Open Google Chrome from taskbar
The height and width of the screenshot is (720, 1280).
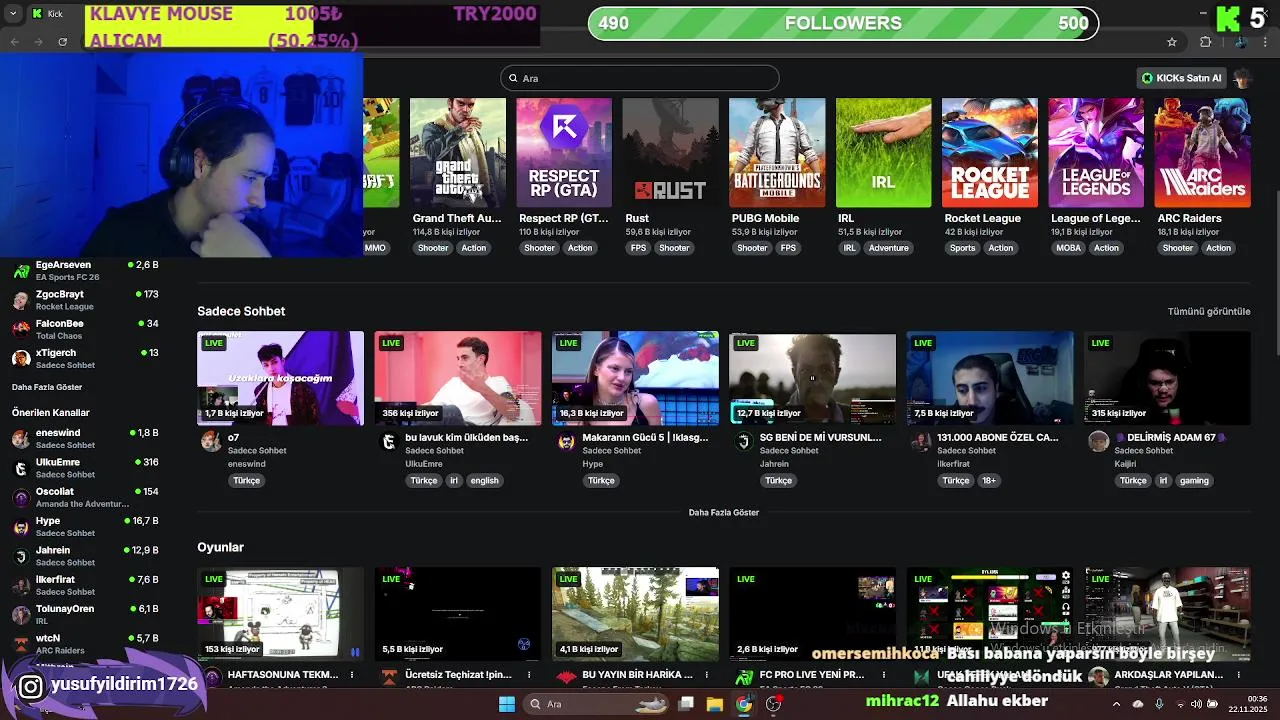744,704
